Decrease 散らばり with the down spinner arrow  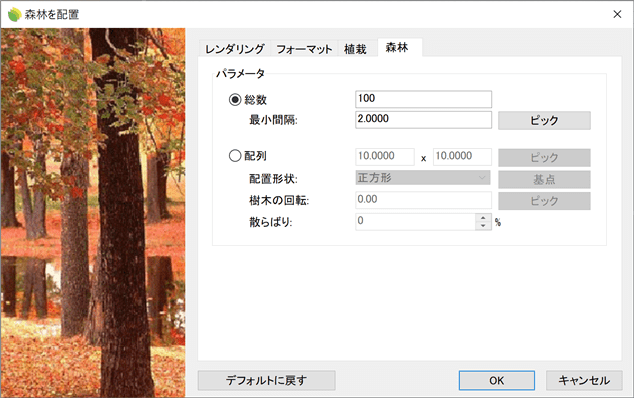coord(483,226)
